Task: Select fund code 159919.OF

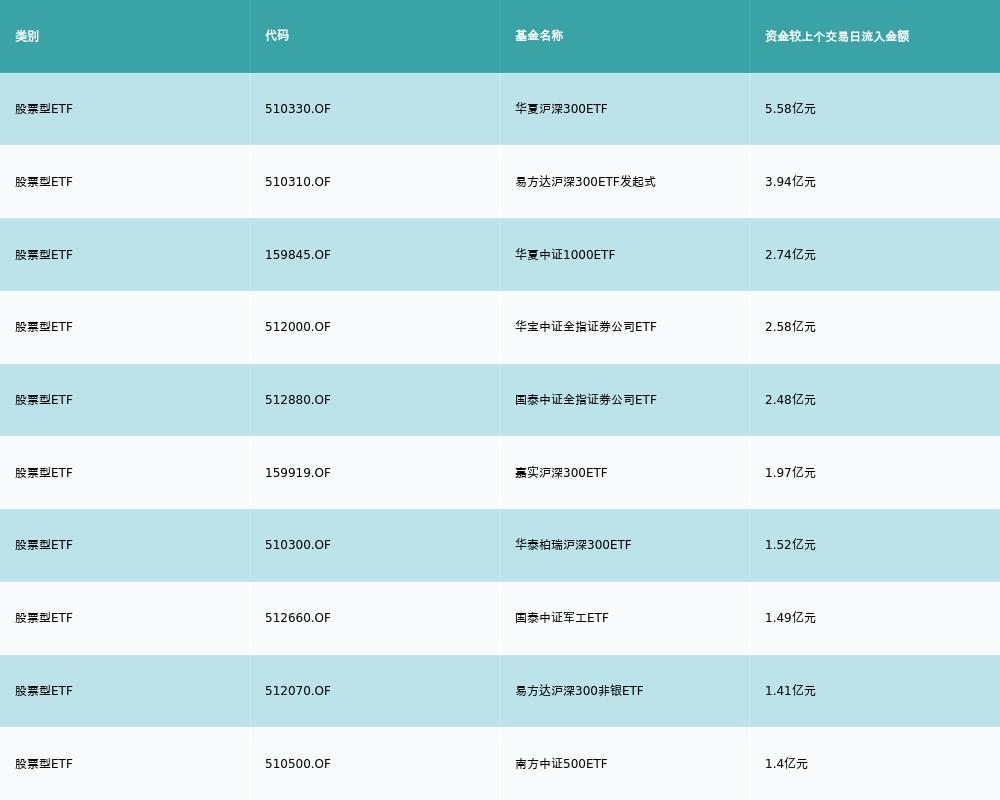Action: pyautogui.click(x=298, y=473)
